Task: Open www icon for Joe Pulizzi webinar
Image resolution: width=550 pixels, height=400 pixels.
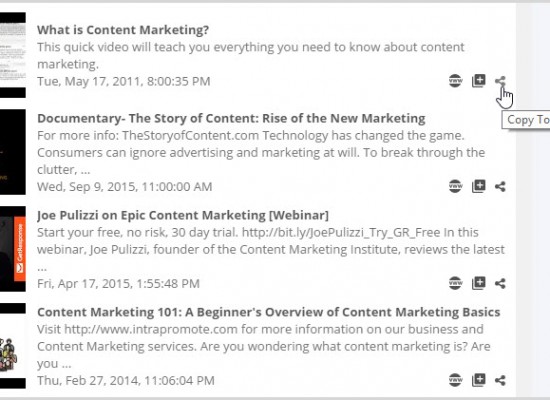Action: tap(455, 283)
